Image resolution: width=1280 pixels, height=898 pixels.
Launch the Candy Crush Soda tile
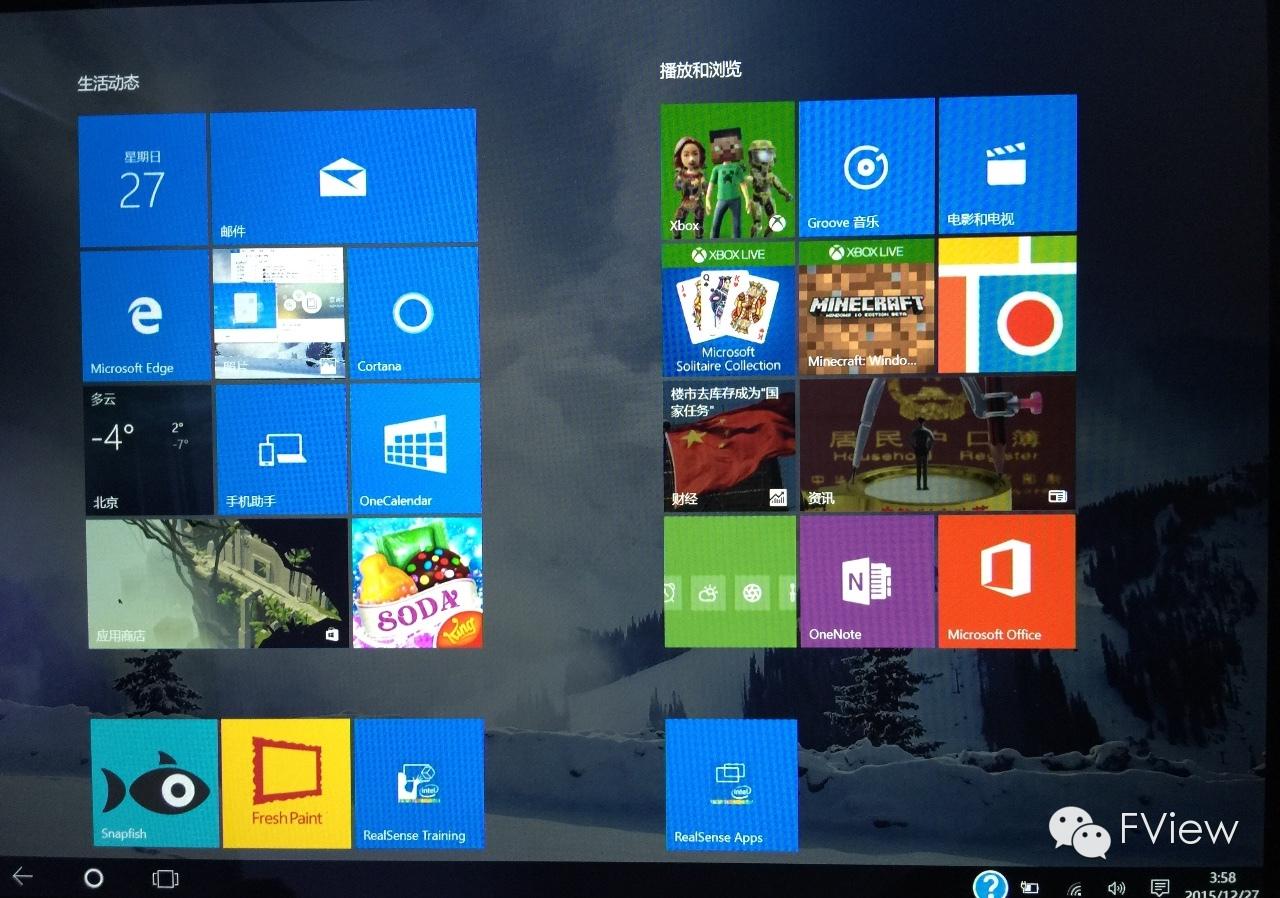(417, 582)
